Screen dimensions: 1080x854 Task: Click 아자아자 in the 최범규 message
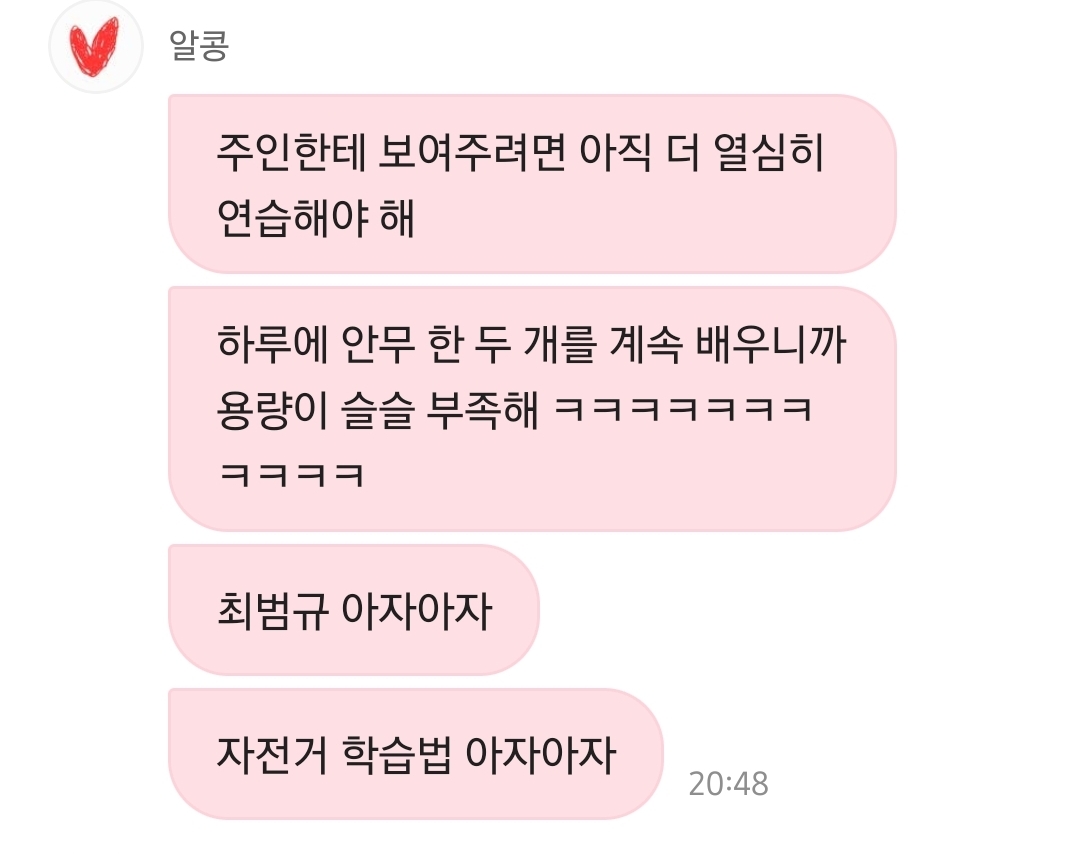tap(417, 610)
